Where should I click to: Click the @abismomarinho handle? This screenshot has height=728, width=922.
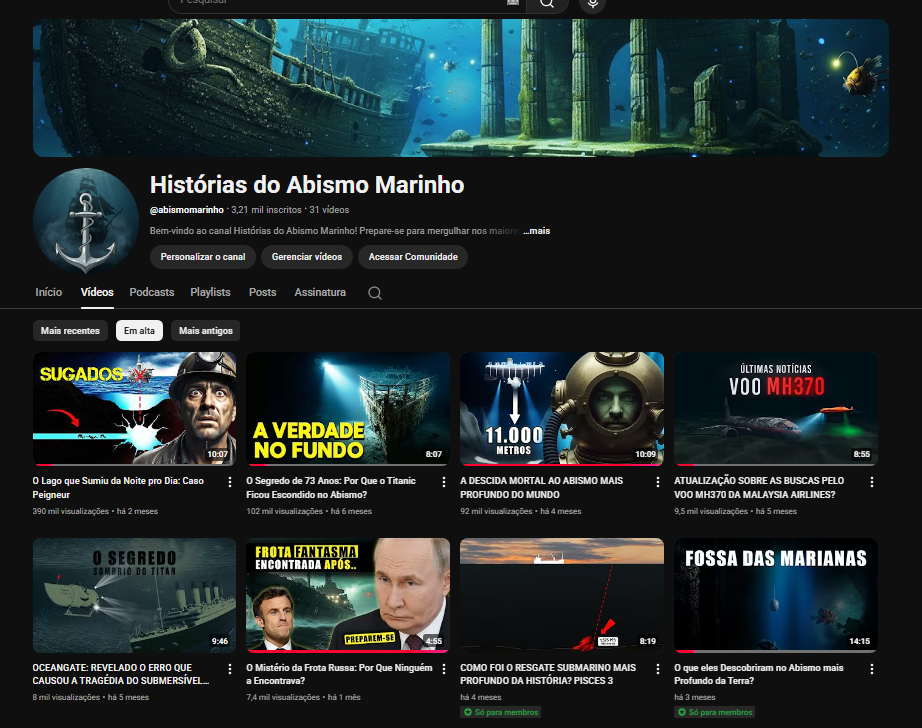point(187,210)
